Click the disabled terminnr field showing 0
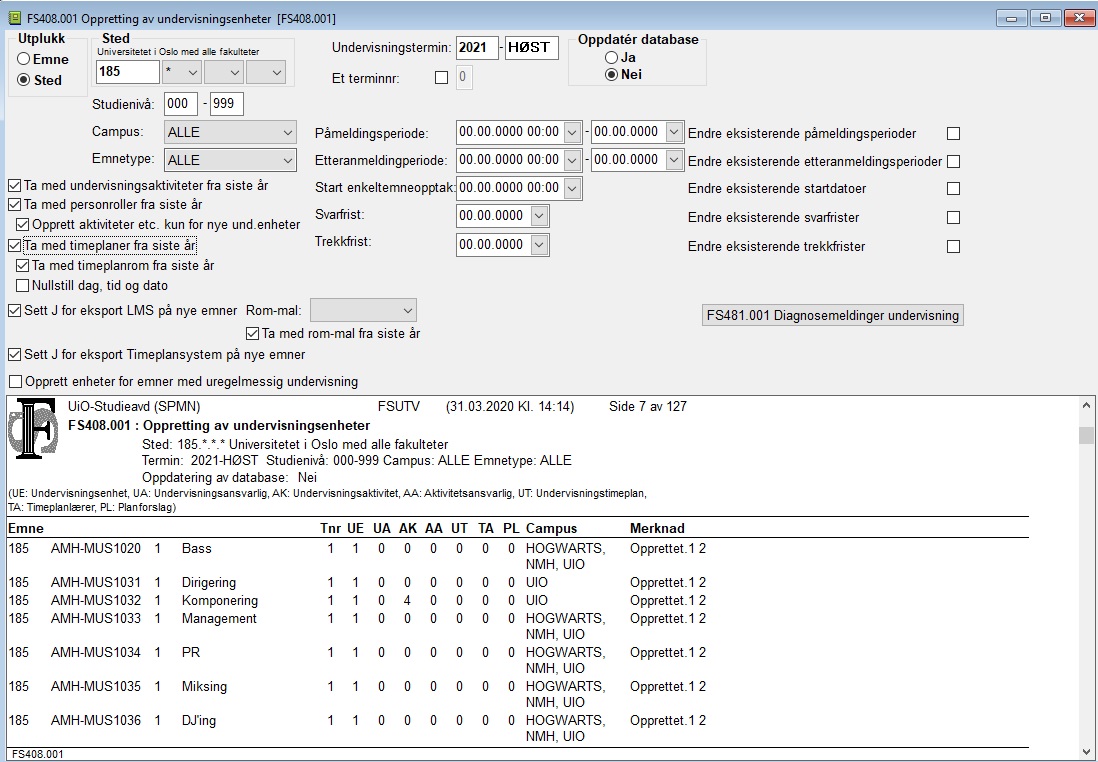 coord(464,77)
